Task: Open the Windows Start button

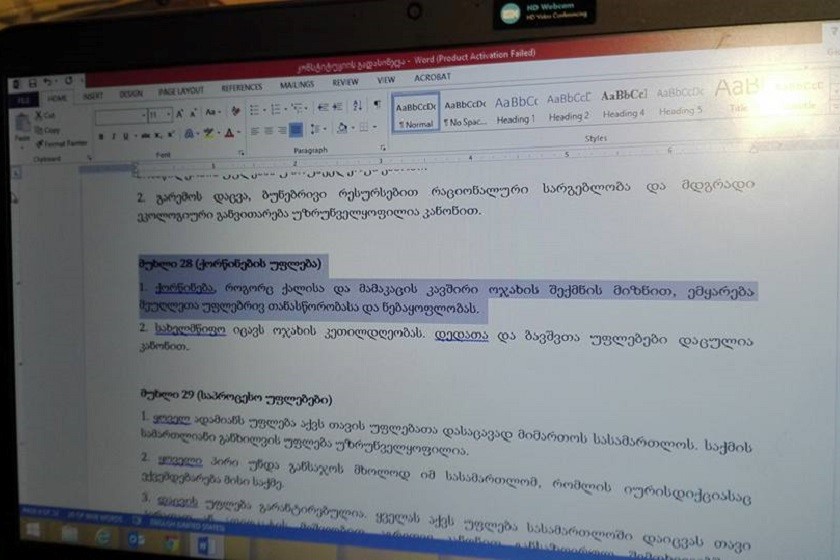Action: 33,531
